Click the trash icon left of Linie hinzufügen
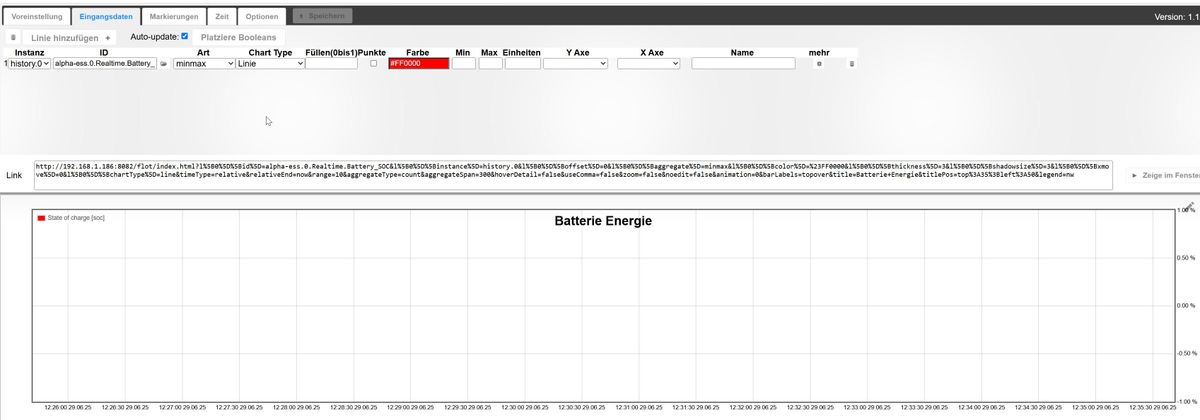This screenshot has height=420, width=1200. [13, 37]
